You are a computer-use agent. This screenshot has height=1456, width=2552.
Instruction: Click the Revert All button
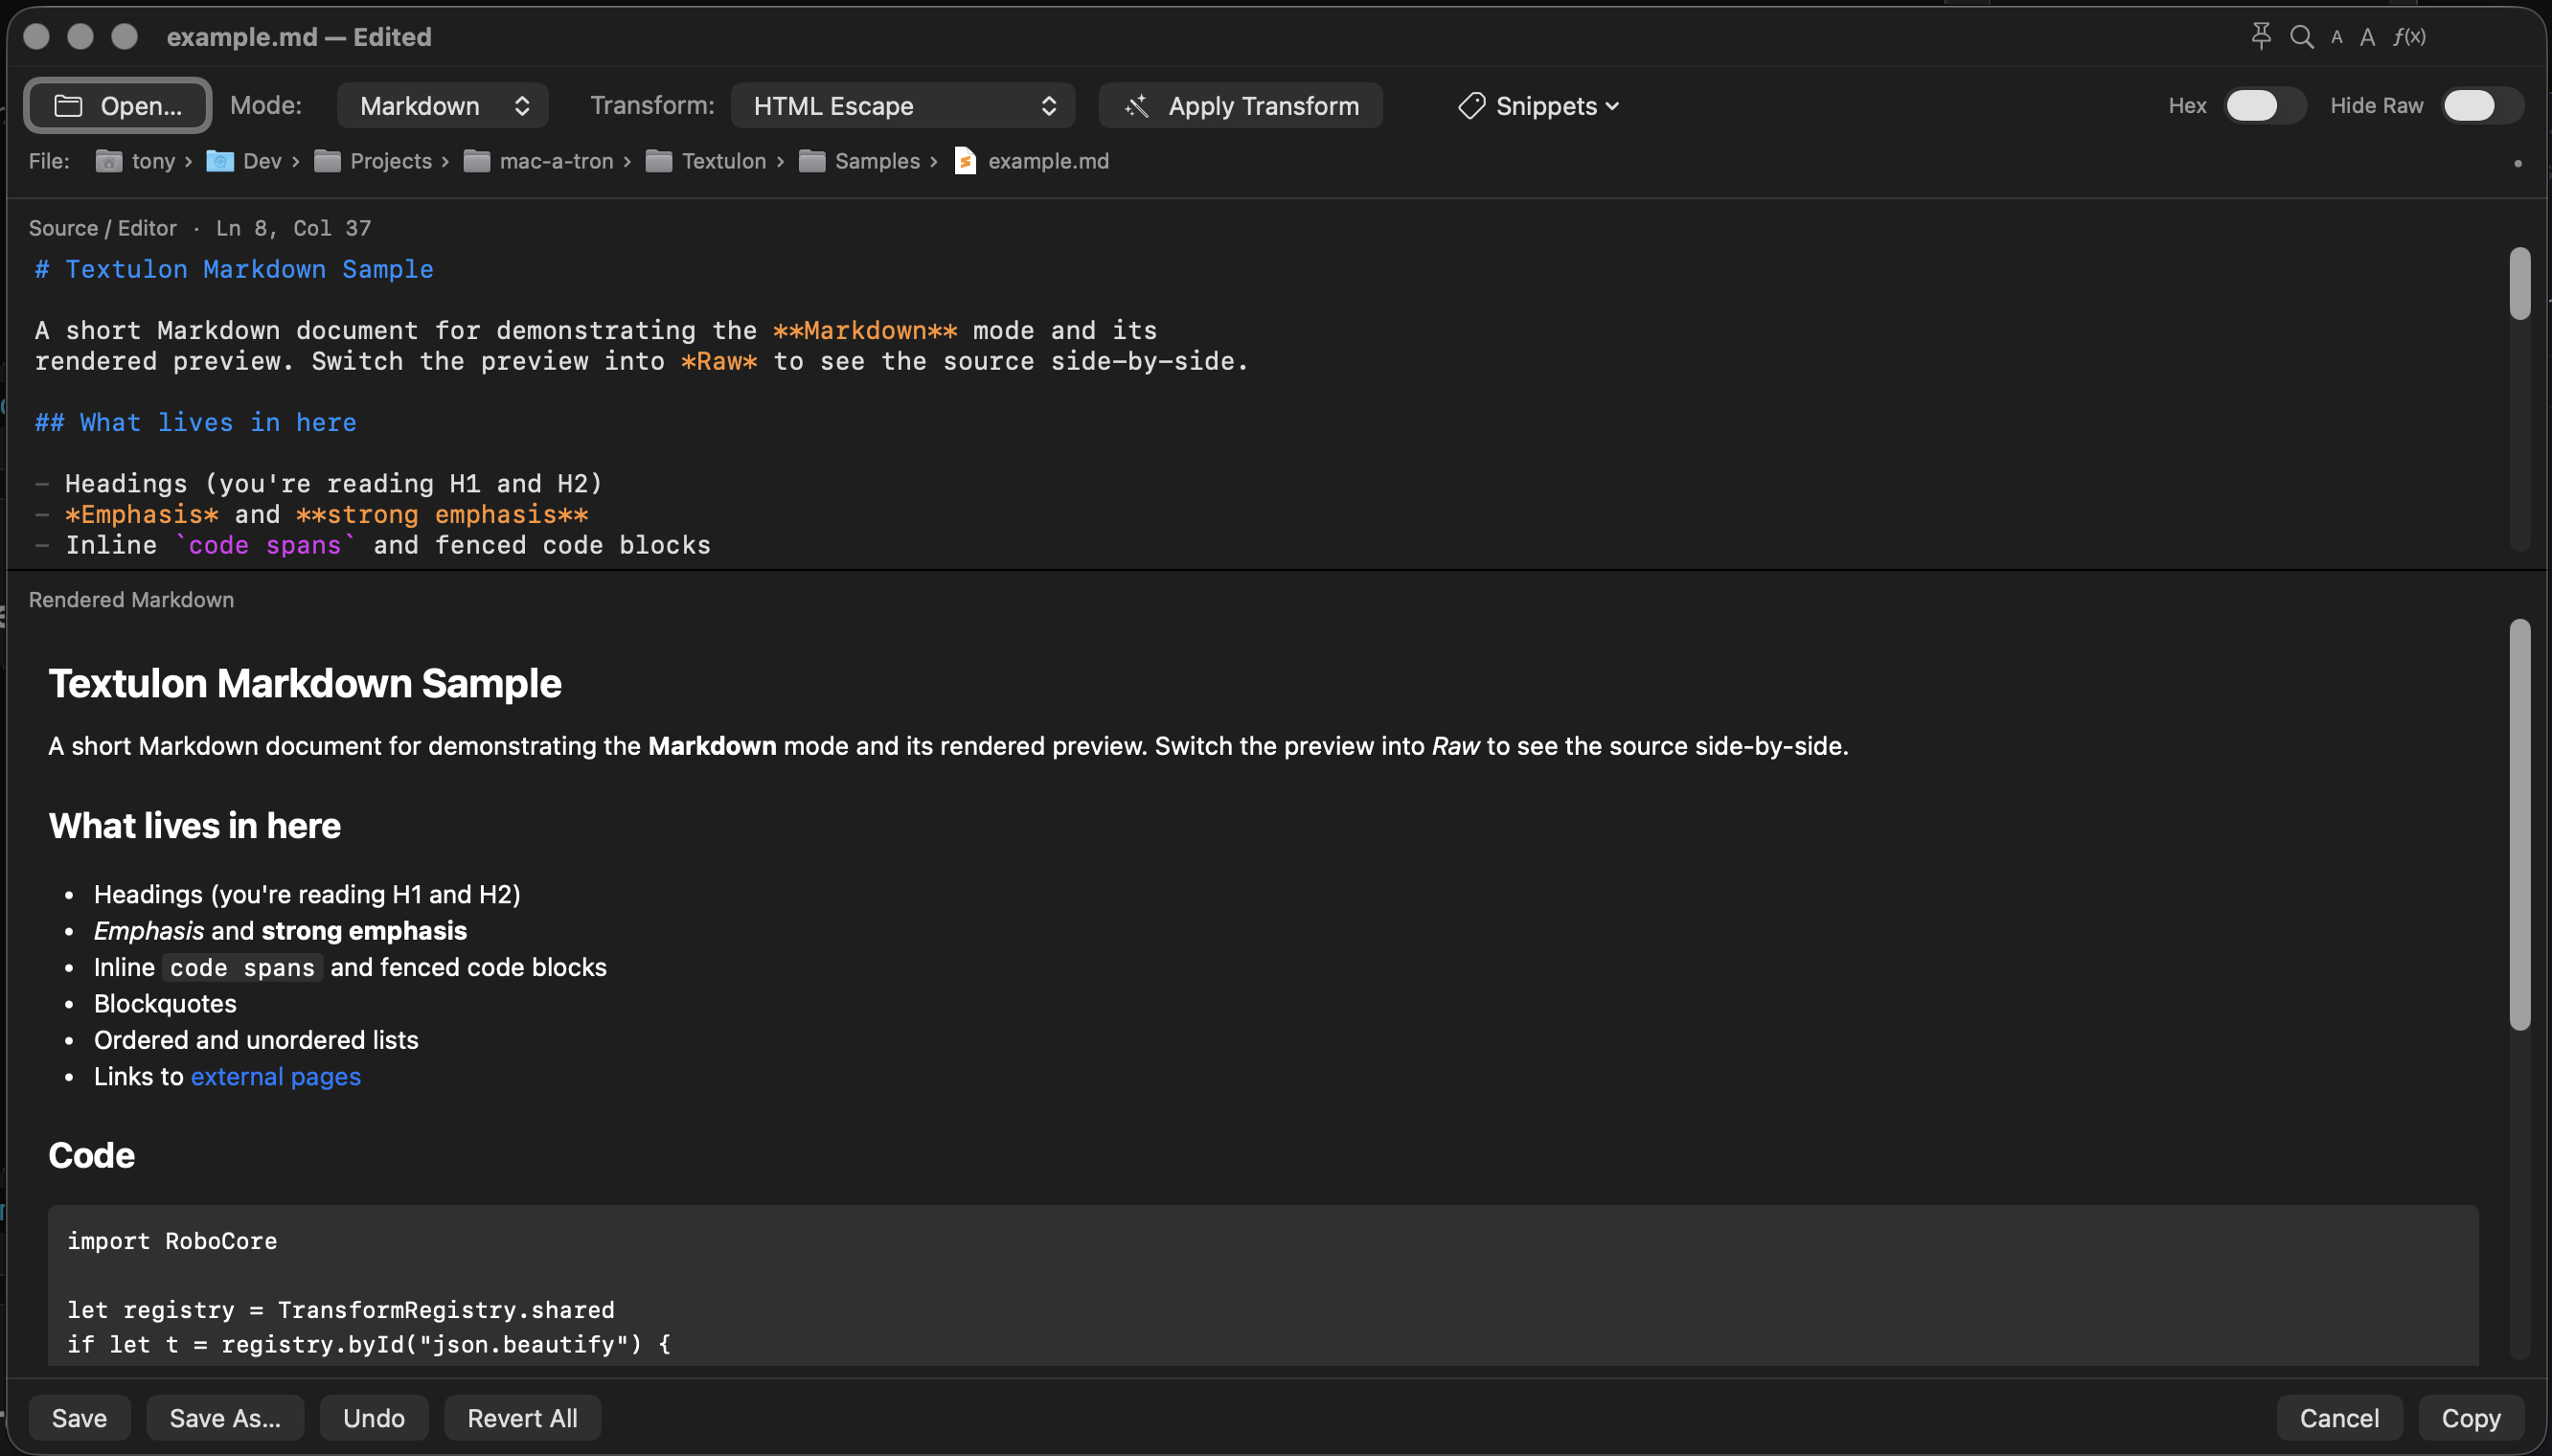pyautogui.click(x=522, y=1418)
